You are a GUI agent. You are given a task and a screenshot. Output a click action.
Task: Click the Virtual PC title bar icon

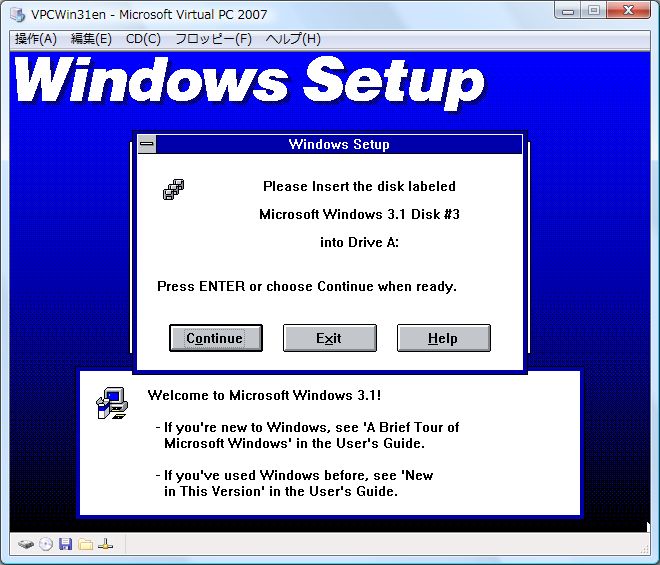(x=18, y=14)
